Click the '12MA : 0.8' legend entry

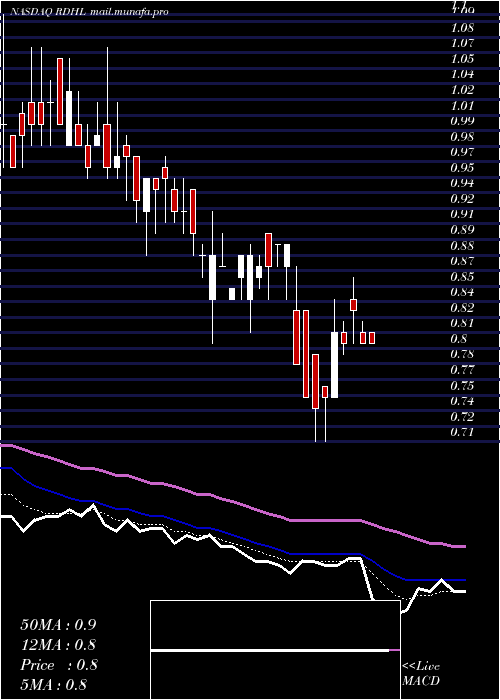pos(58,645)
